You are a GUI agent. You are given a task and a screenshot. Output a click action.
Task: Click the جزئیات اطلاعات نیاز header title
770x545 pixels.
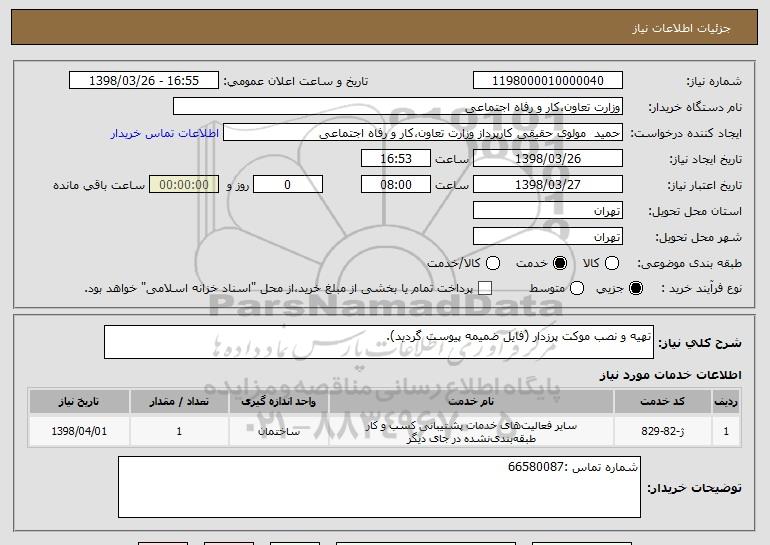pos(681,28)
